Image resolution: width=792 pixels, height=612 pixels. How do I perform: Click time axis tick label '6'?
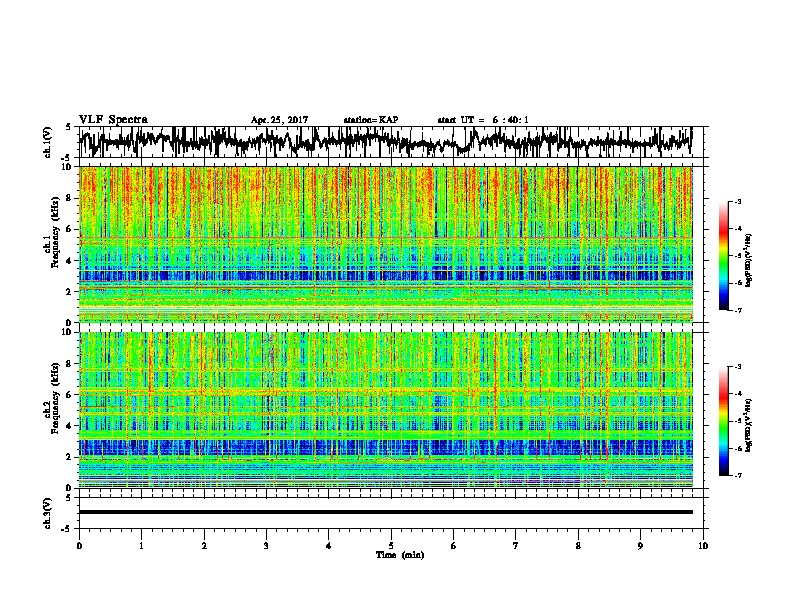pyautogui.click(x=454, y=546)
